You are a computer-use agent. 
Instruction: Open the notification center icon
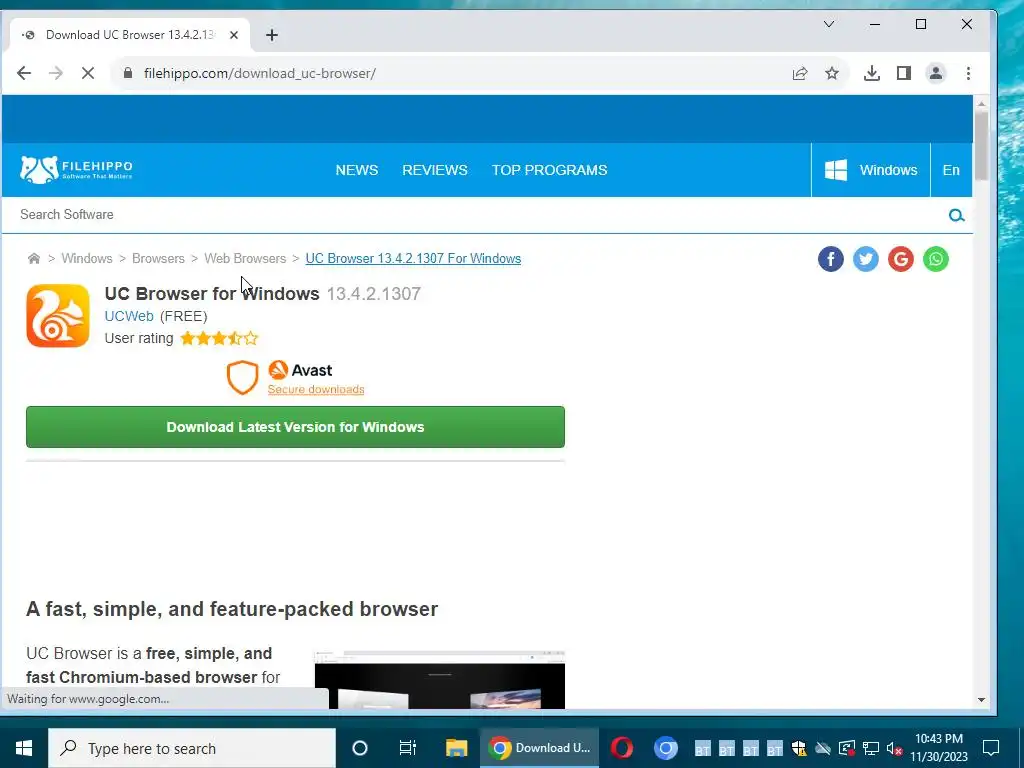[x=991, y=748]
